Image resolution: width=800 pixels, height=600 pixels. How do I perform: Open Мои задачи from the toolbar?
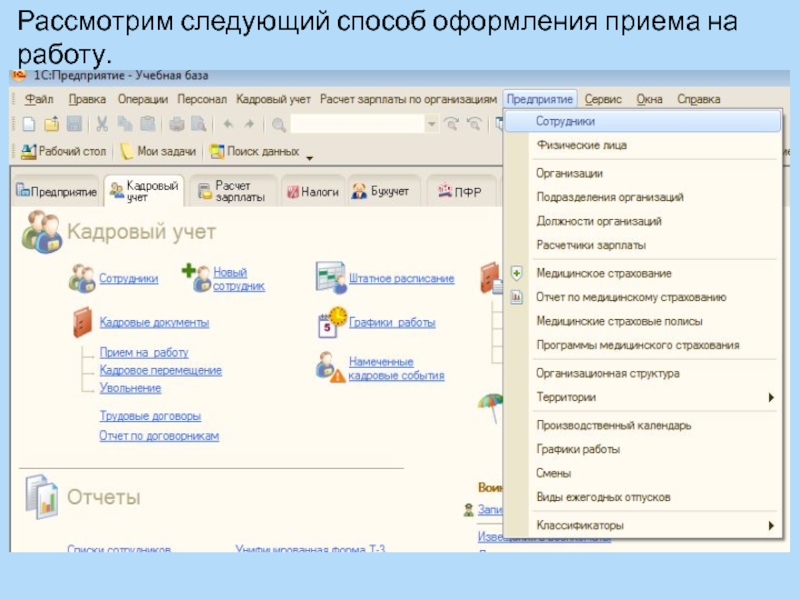[x=158, y=152]
